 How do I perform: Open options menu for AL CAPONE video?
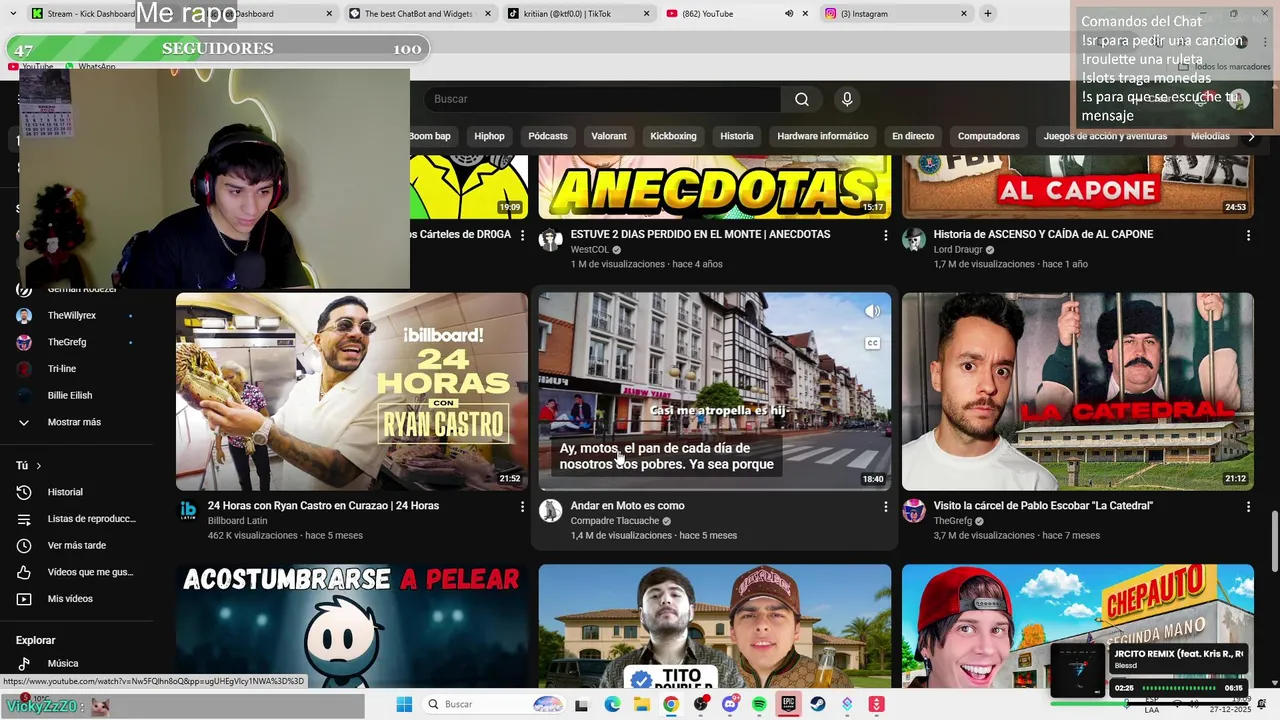(1248, 236)
